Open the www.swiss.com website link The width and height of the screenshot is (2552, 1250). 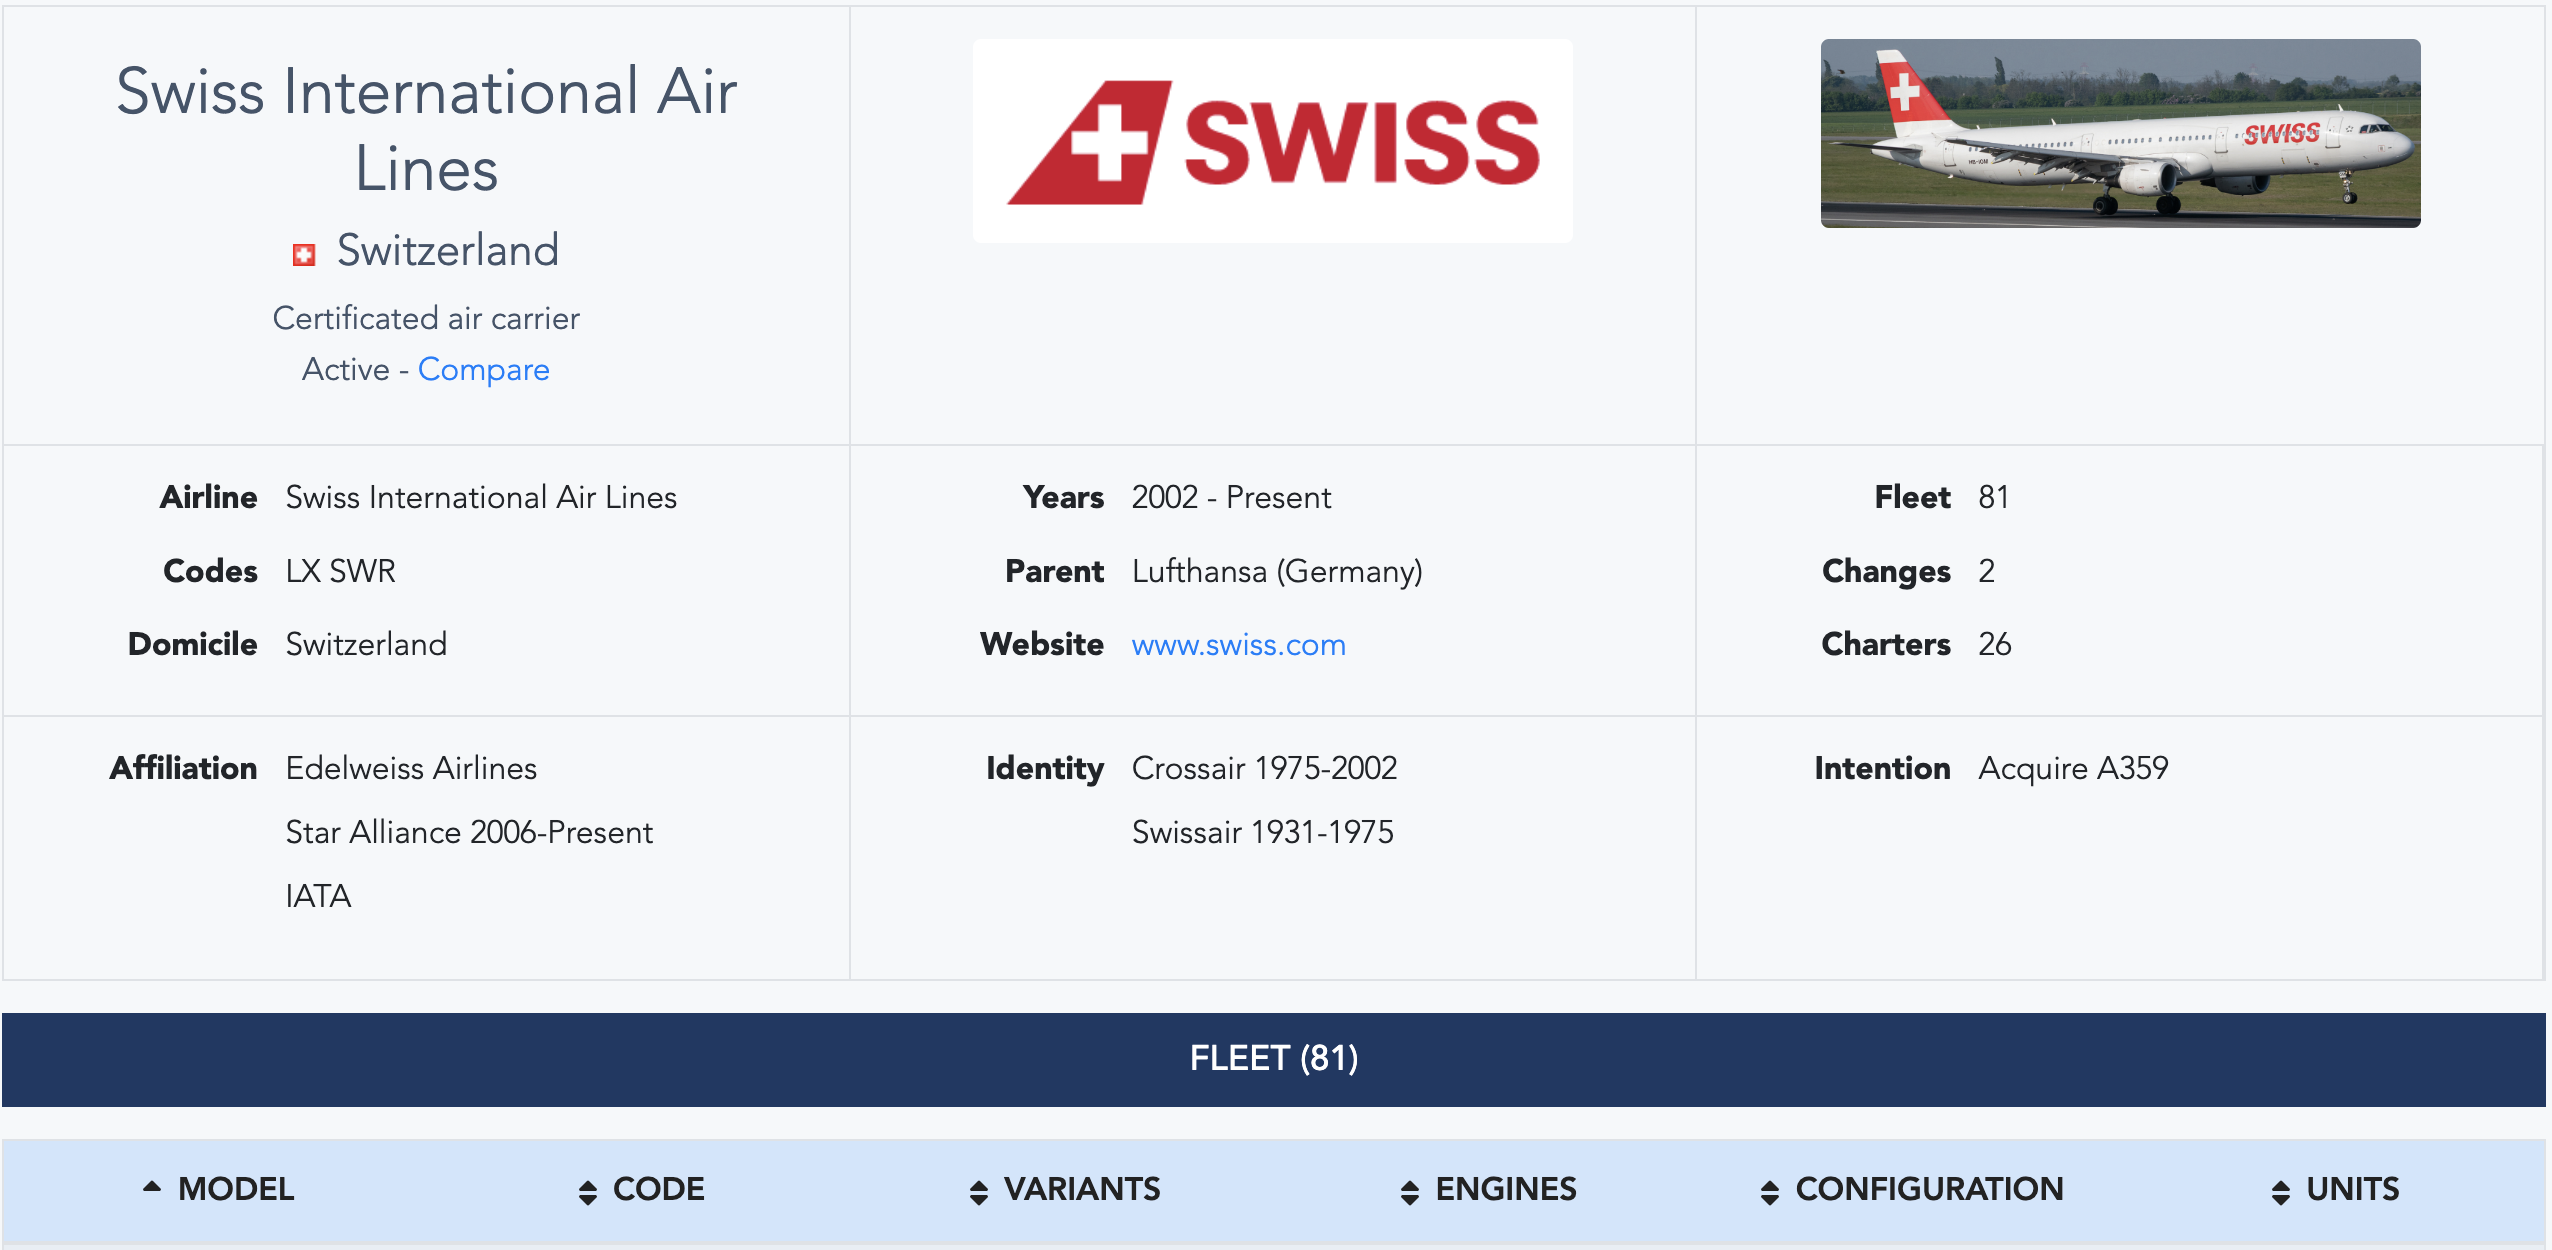[1238, 645]
